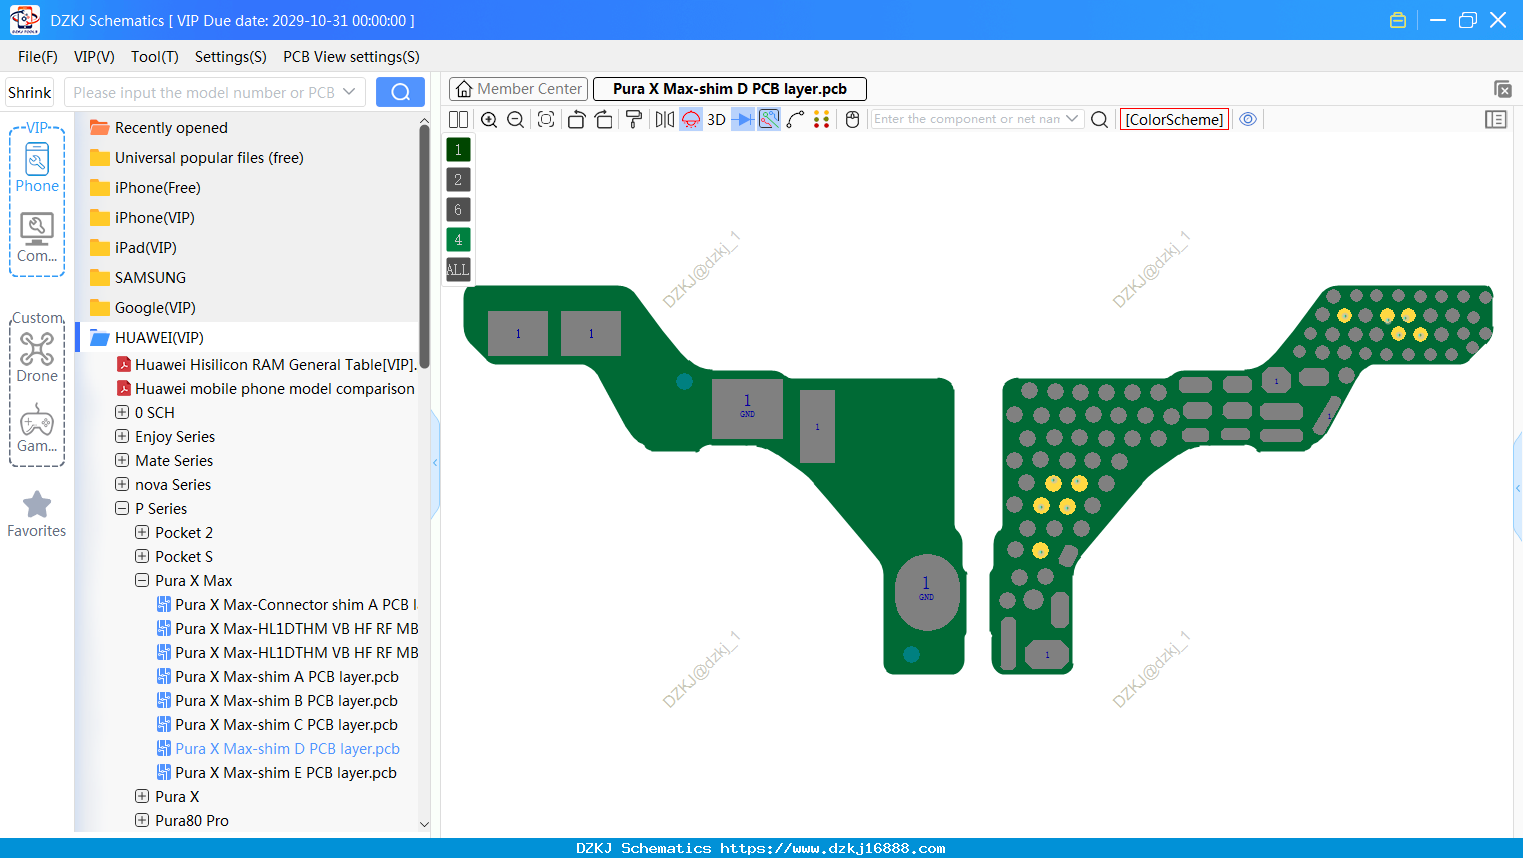Screen dimensions: 1523x858
Task: Collapse the Pura X Max node
Action: pos(142,580)
